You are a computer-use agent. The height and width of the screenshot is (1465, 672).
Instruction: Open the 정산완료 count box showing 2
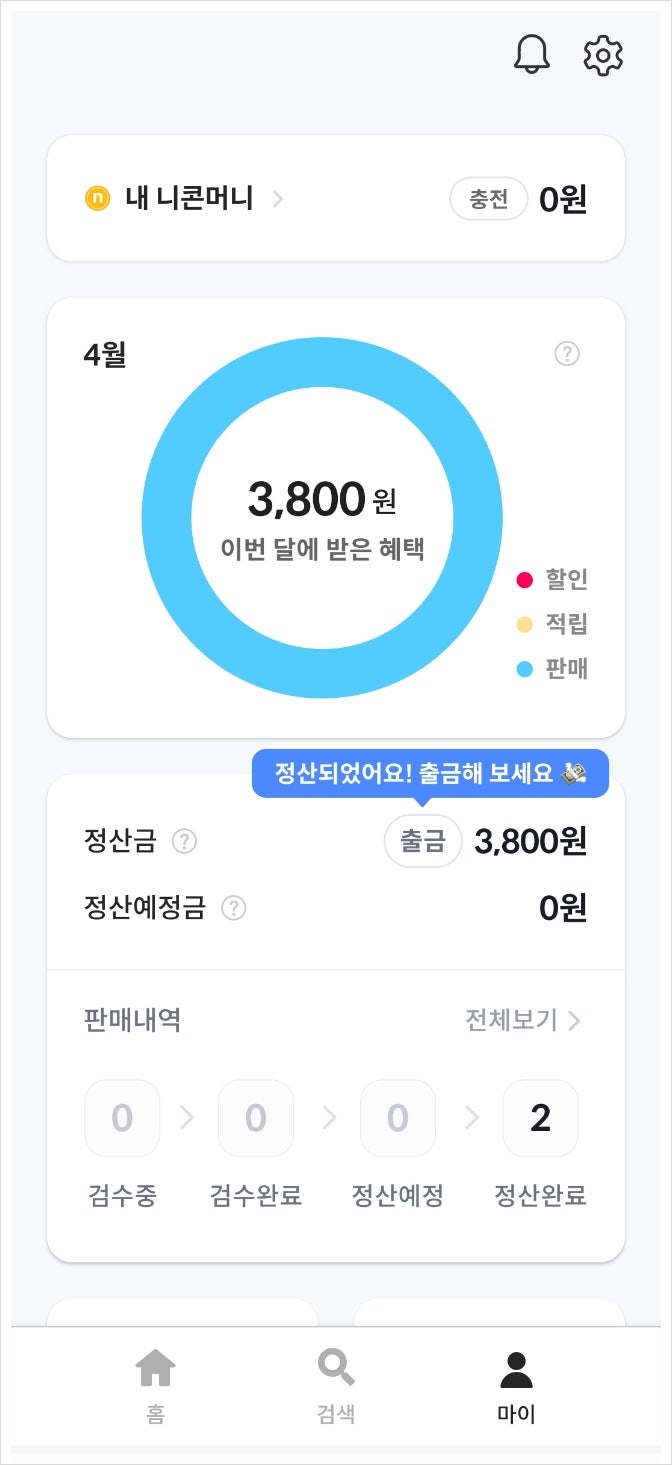click(540, 1118)
